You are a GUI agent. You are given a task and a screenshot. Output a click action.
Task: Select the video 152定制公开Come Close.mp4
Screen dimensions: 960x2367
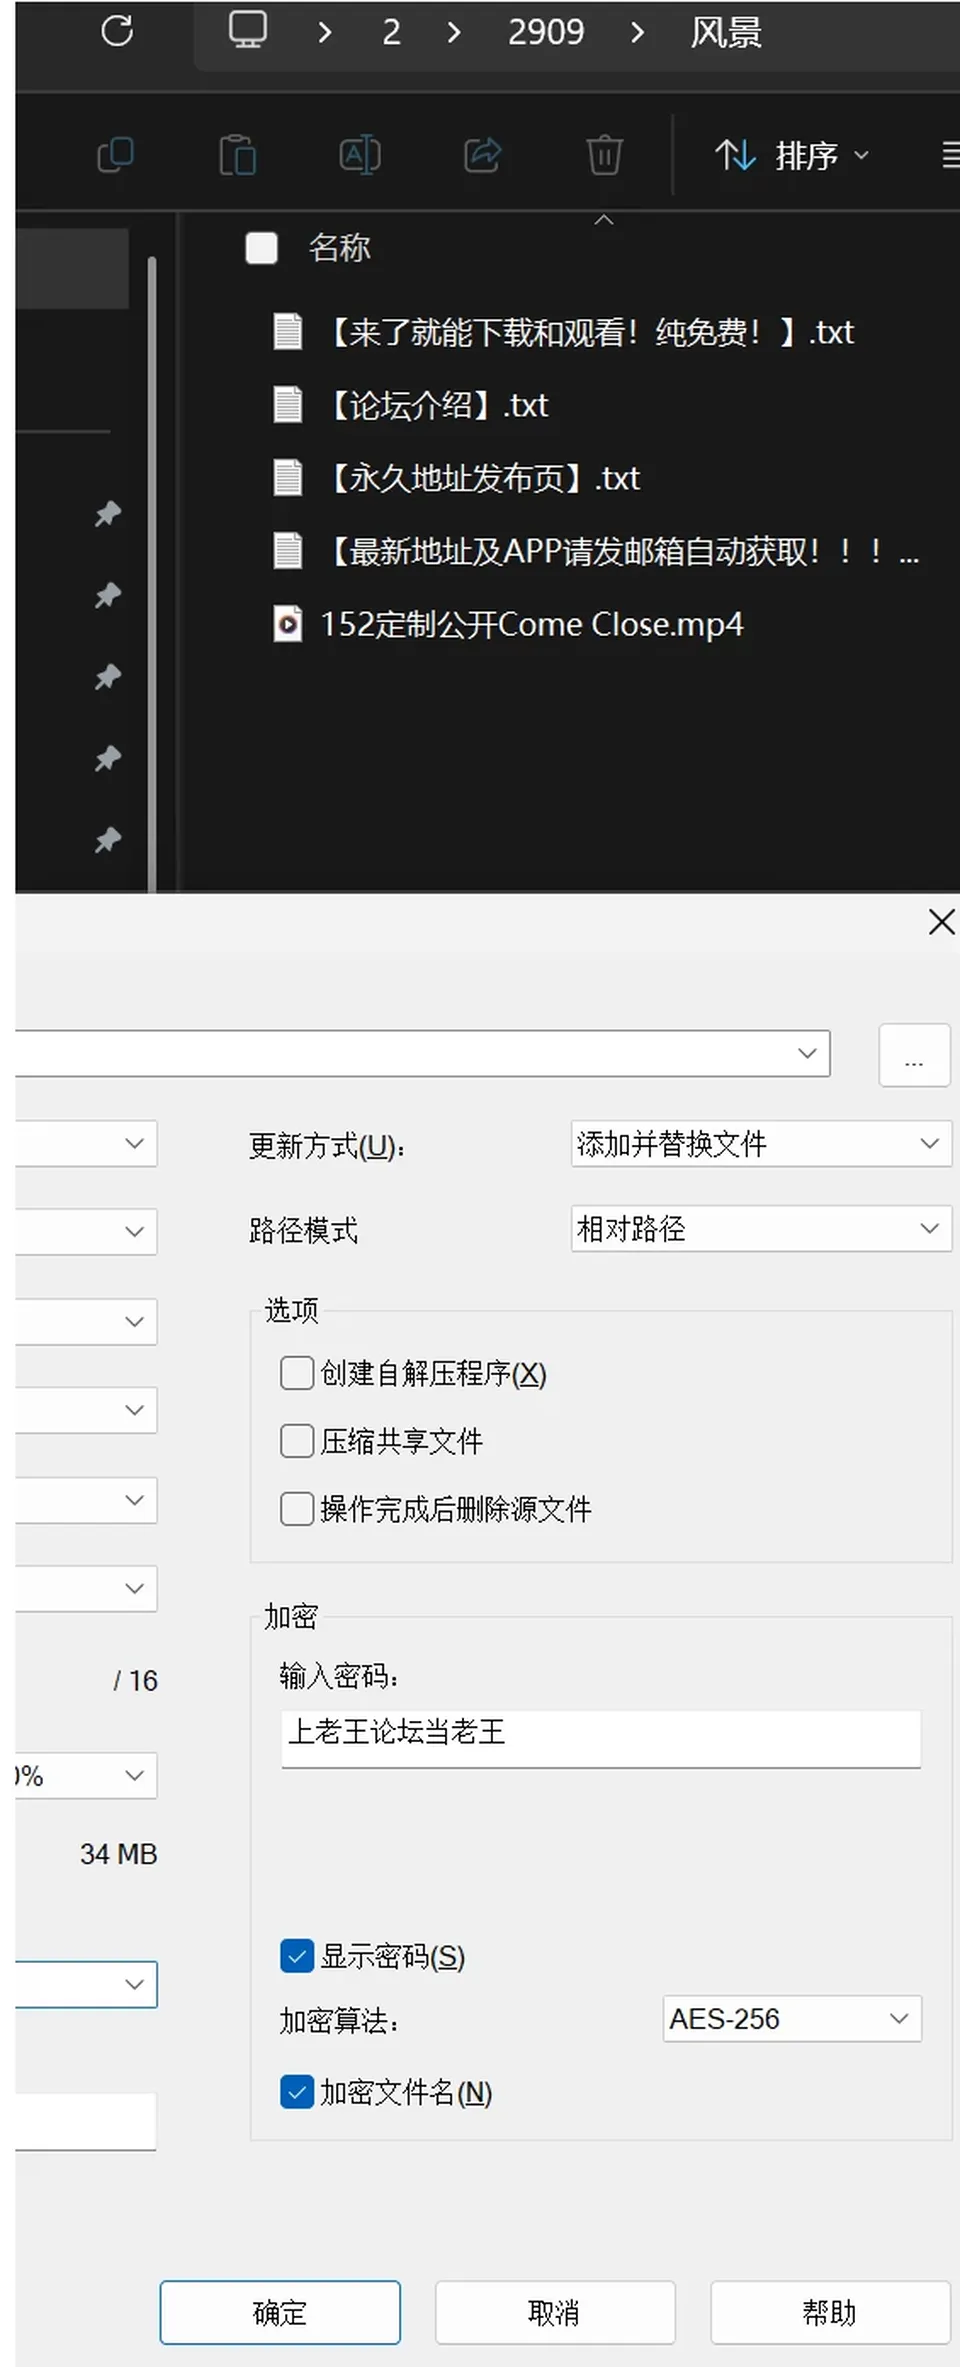click(x=509, y=624)
